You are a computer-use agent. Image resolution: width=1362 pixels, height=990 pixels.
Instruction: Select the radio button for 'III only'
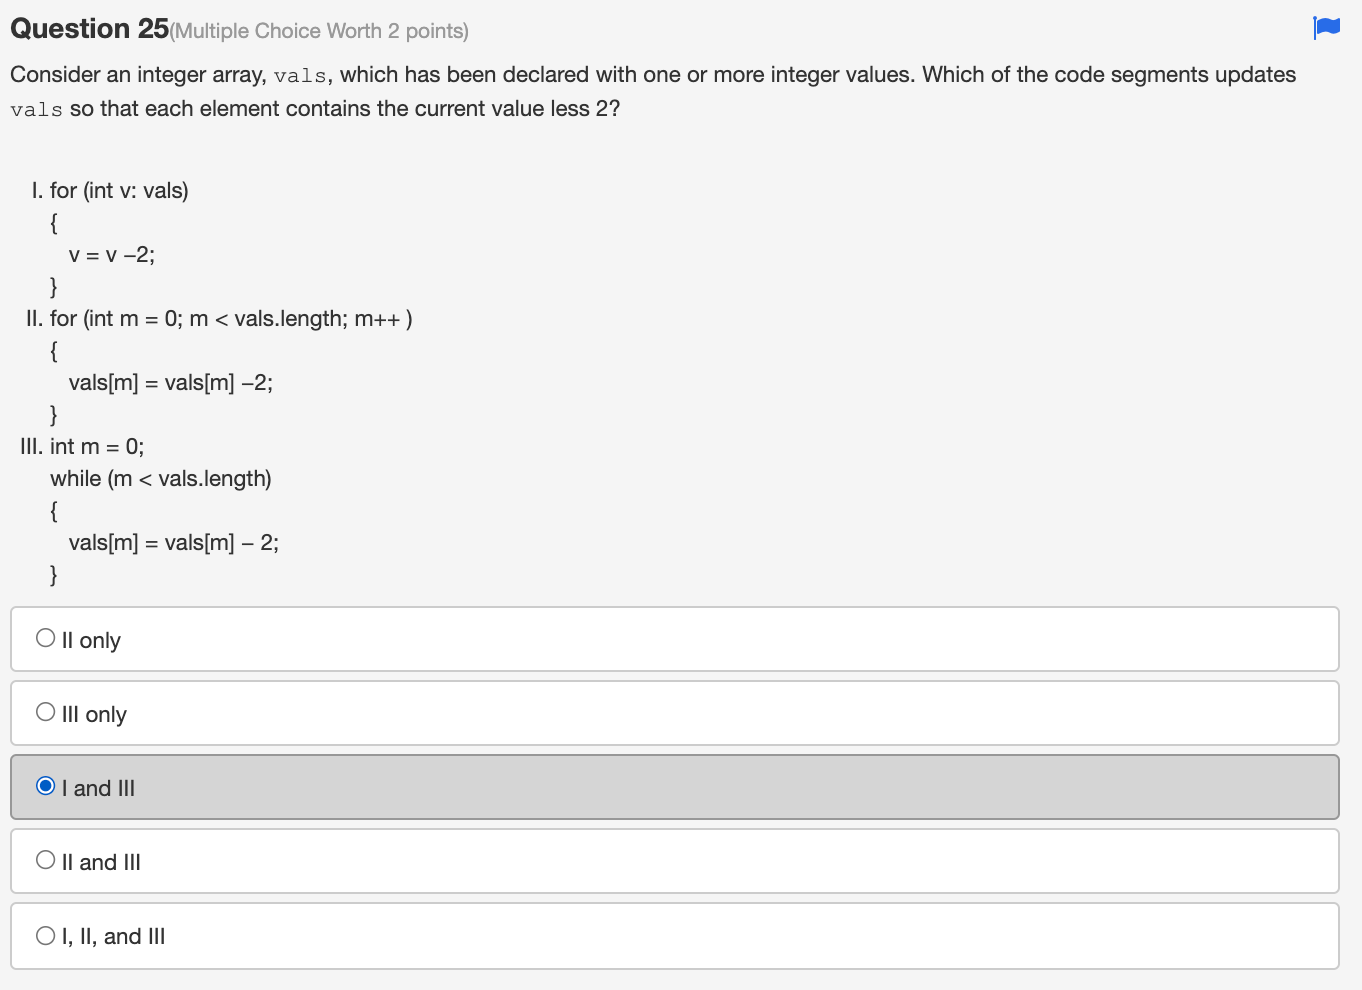45,710
